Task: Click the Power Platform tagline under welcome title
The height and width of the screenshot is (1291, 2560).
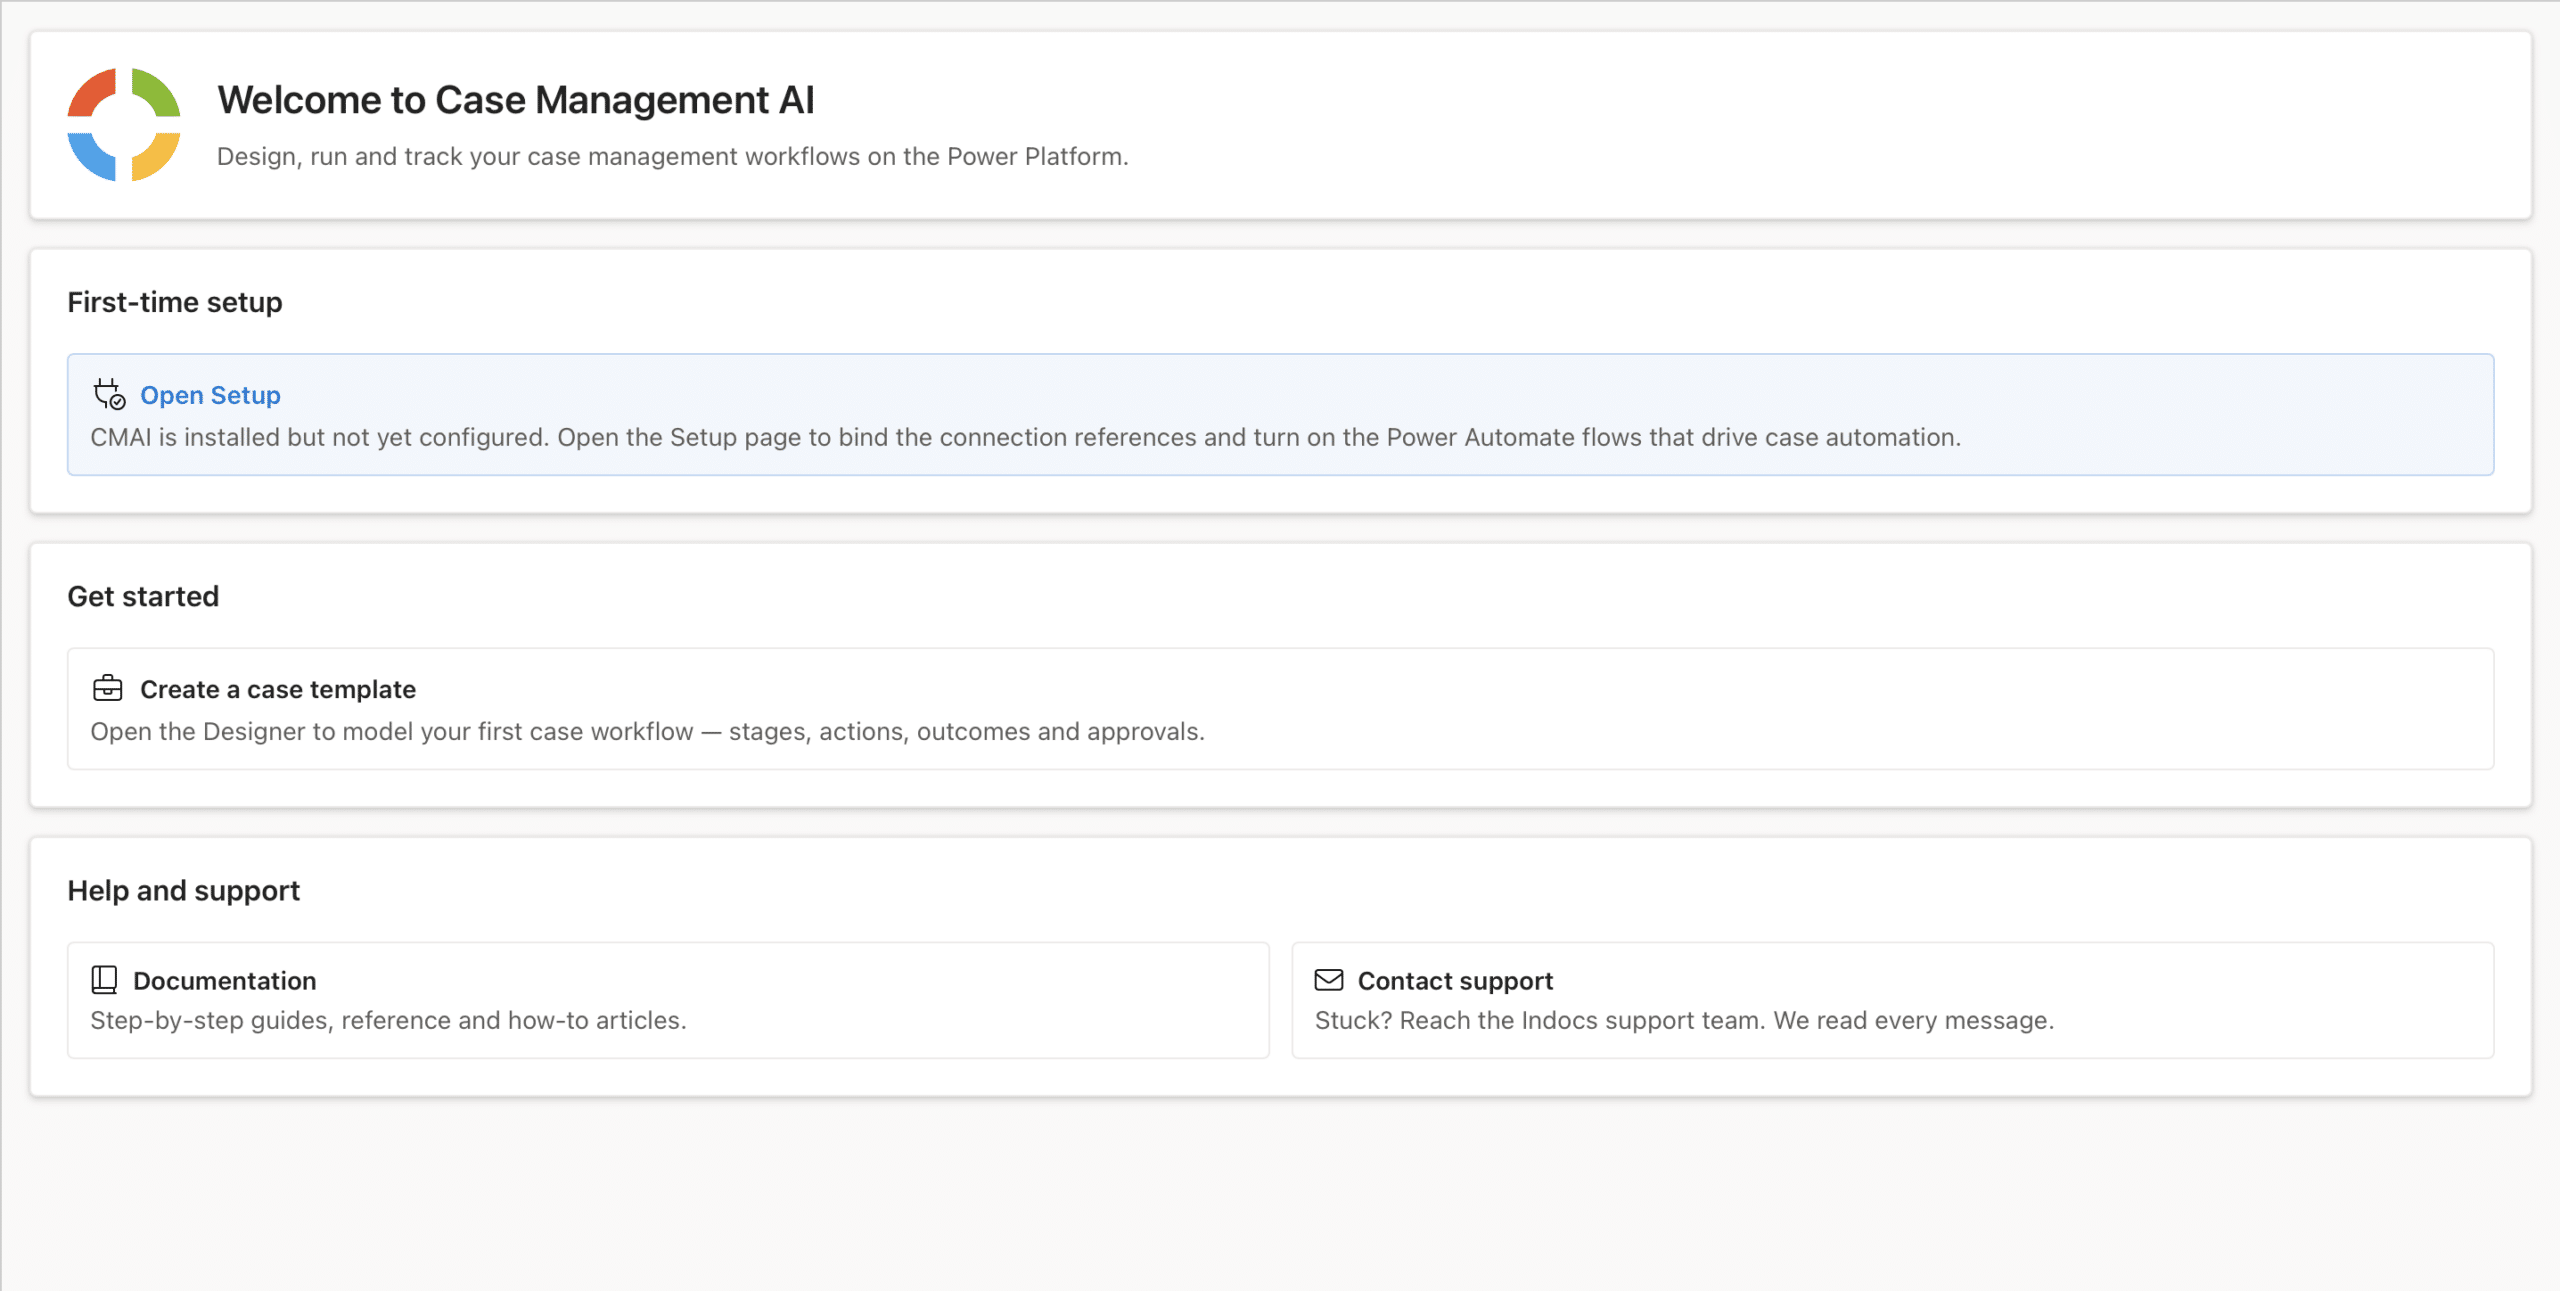Action: tap(673, 156)
